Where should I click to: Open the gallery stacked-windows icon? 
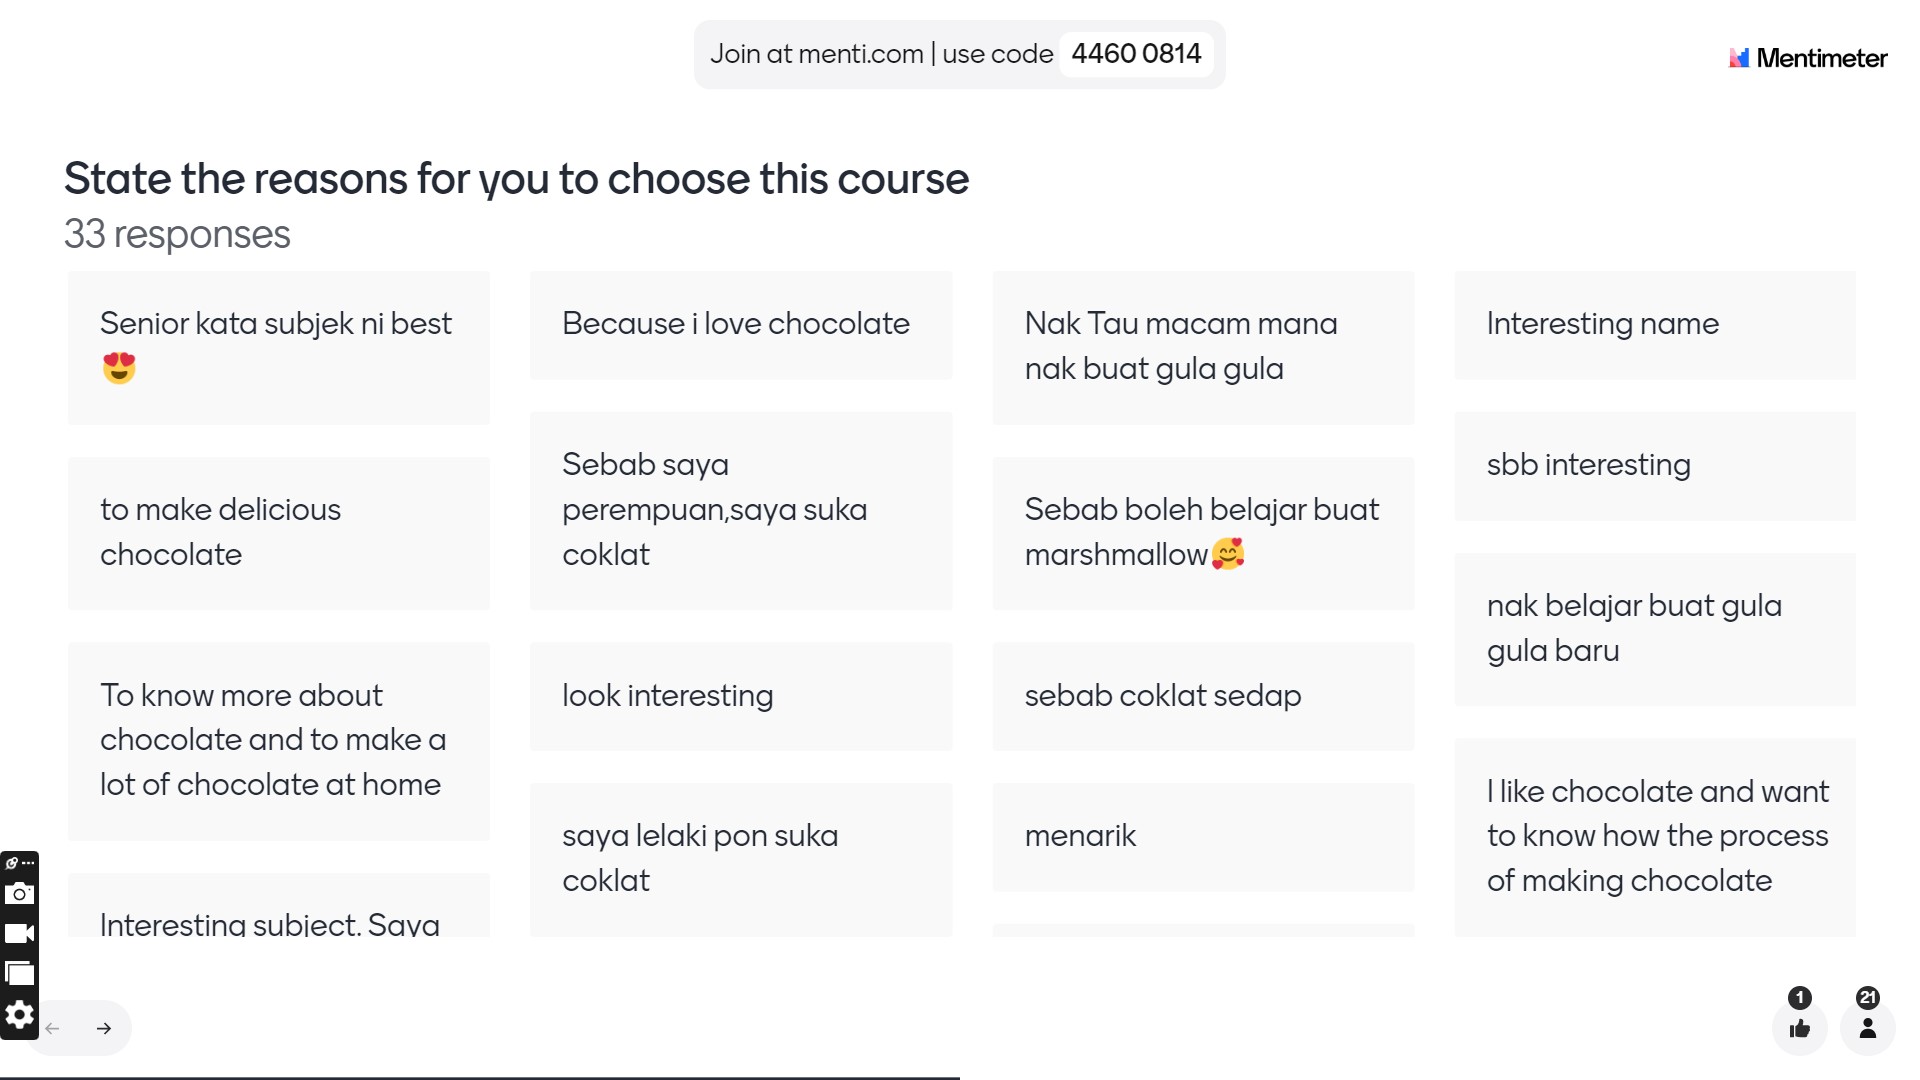[x=19, y=974]
